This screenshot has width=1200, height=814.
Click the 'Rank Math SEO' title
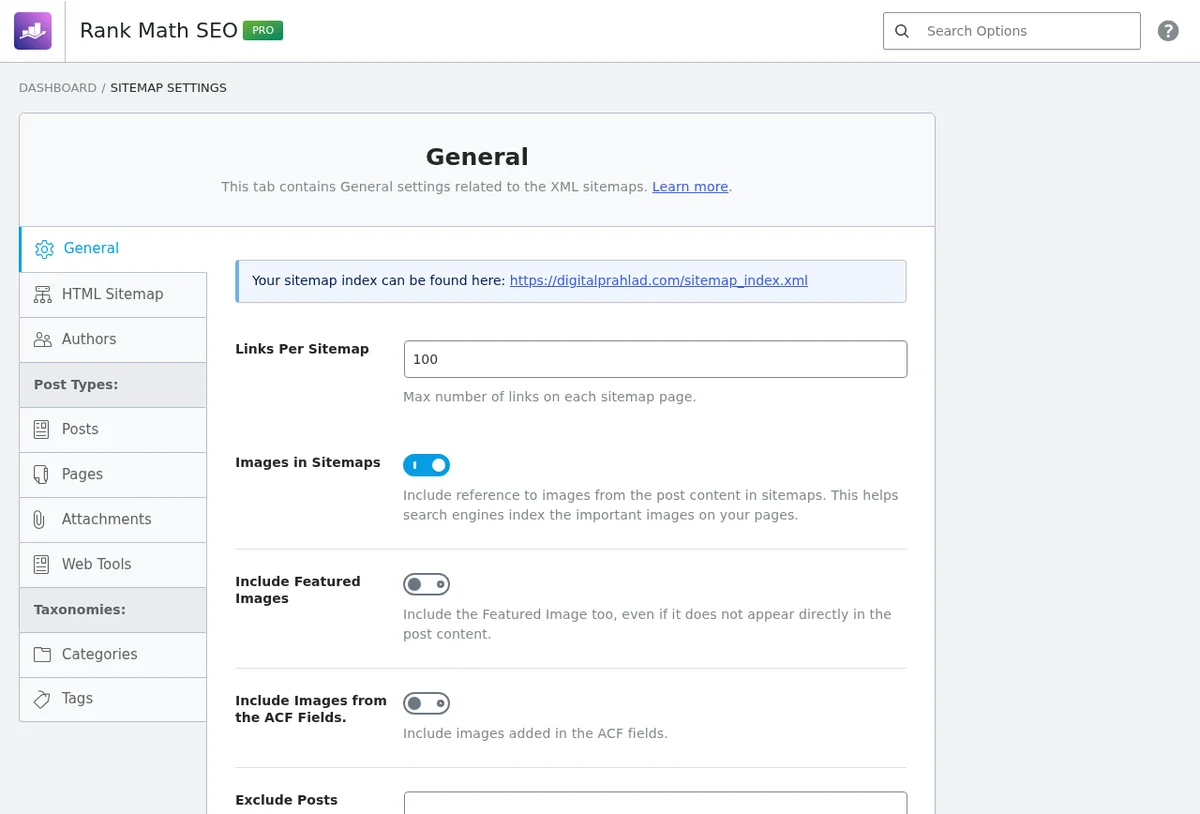(x=158, y=31)
